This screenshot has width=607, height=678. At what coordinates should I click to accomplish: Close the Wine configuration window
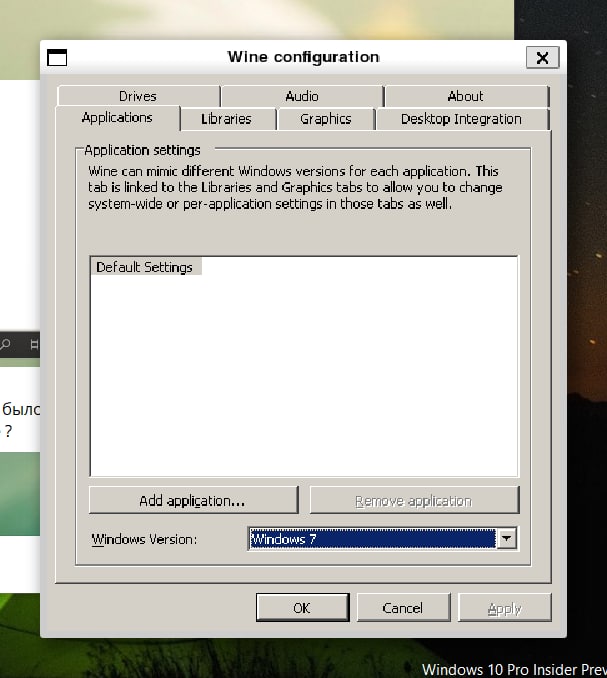[543, 58]
